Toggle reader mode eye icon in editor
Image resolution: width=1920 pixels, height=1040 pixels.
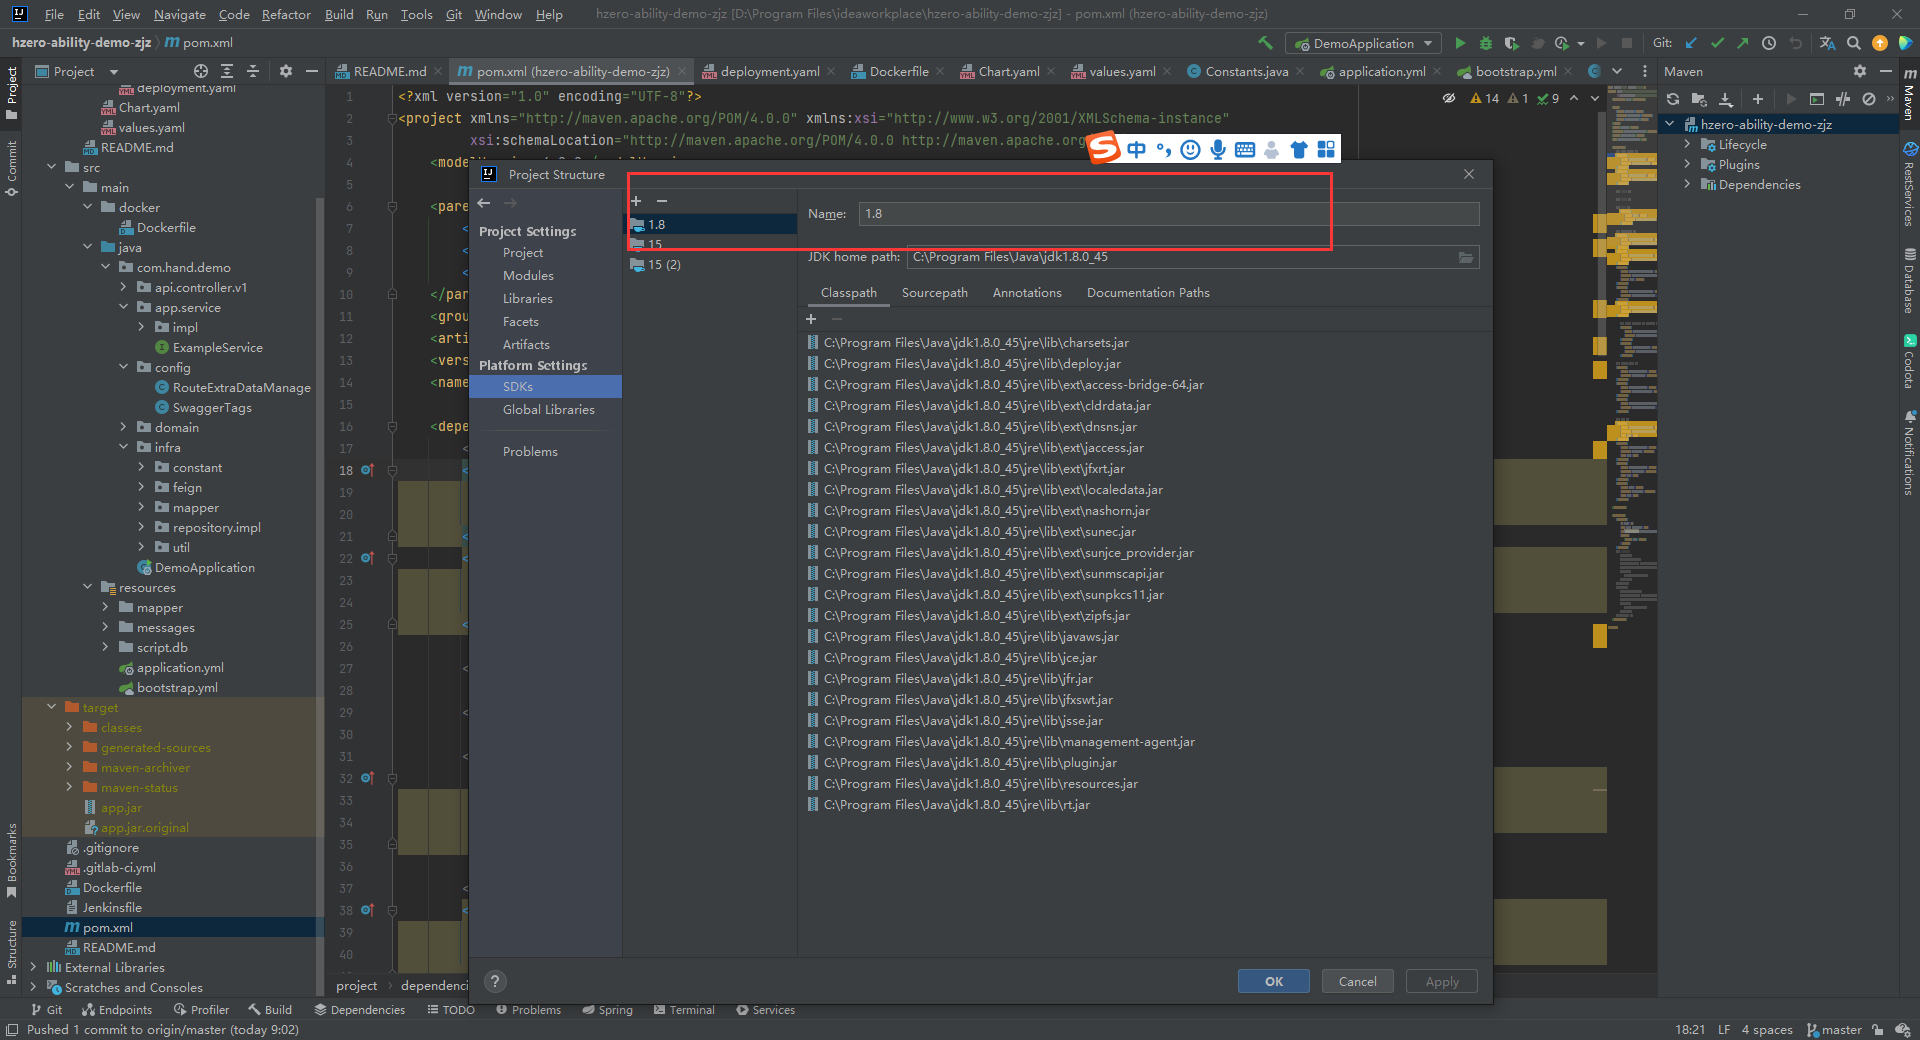[x=1449, y=98]
